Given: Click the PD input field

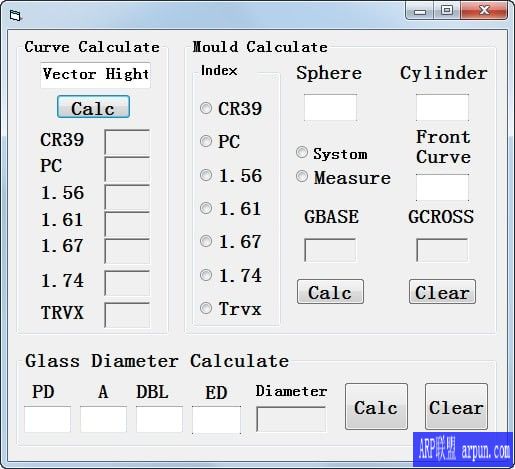Looking at the screenshot, I should (47, 419).
